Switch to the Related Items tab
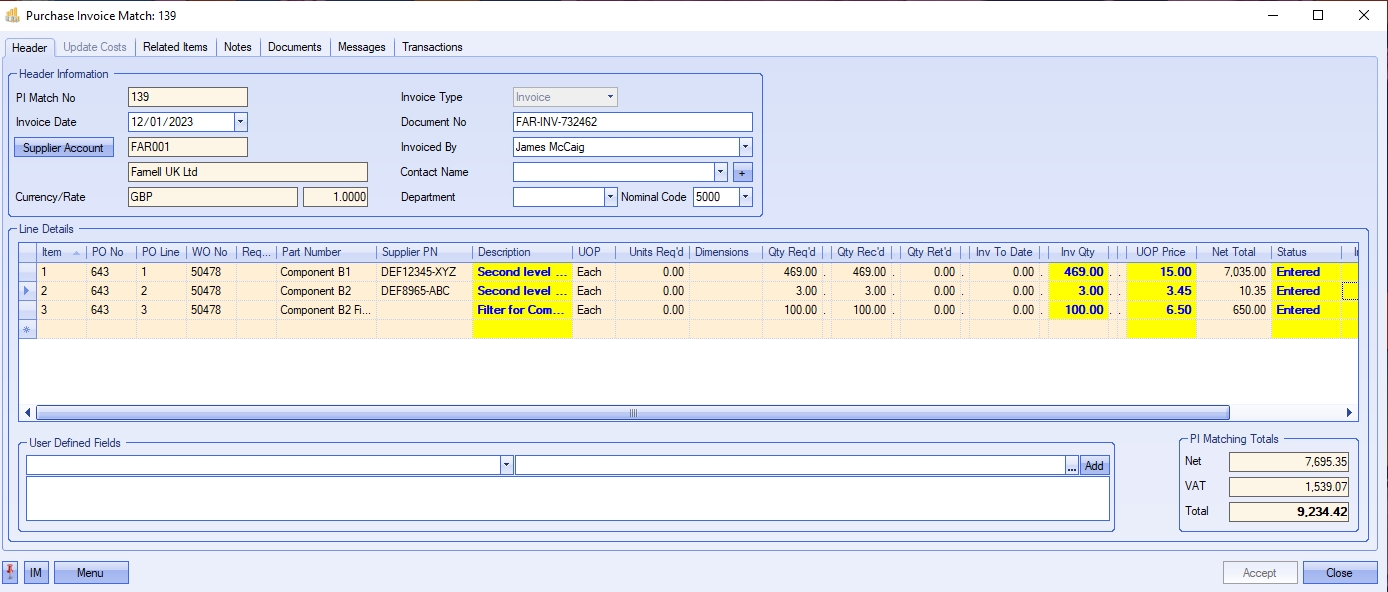Viewport: 1388px width, 592px height. pyautogui.click(x=175, y=47)
